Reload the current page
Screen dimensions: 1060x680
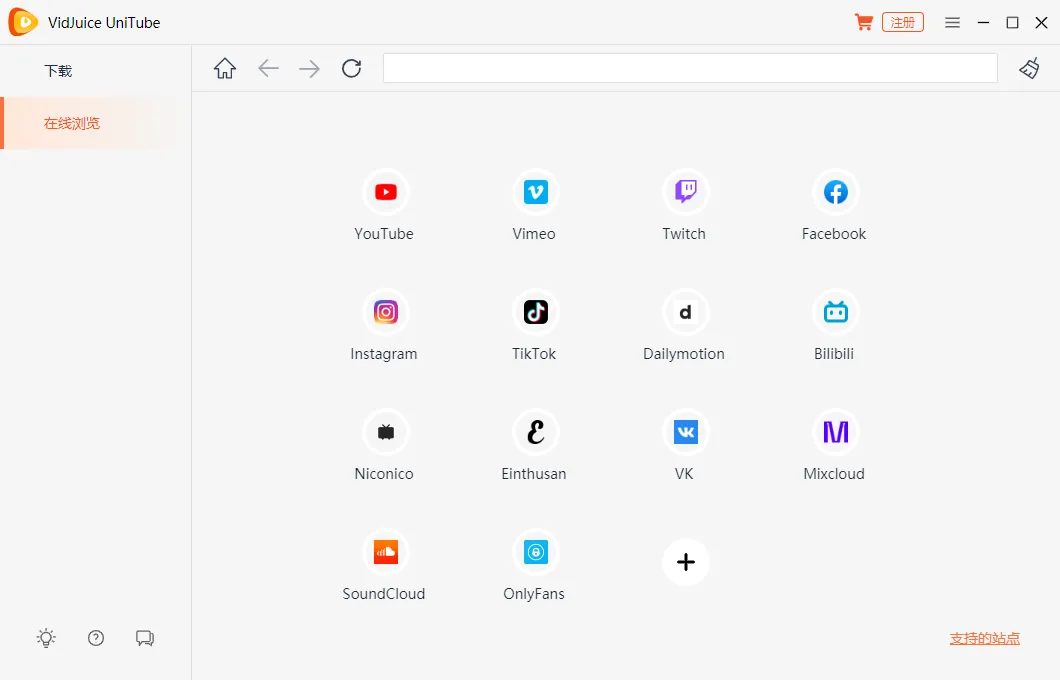(352, 68)
